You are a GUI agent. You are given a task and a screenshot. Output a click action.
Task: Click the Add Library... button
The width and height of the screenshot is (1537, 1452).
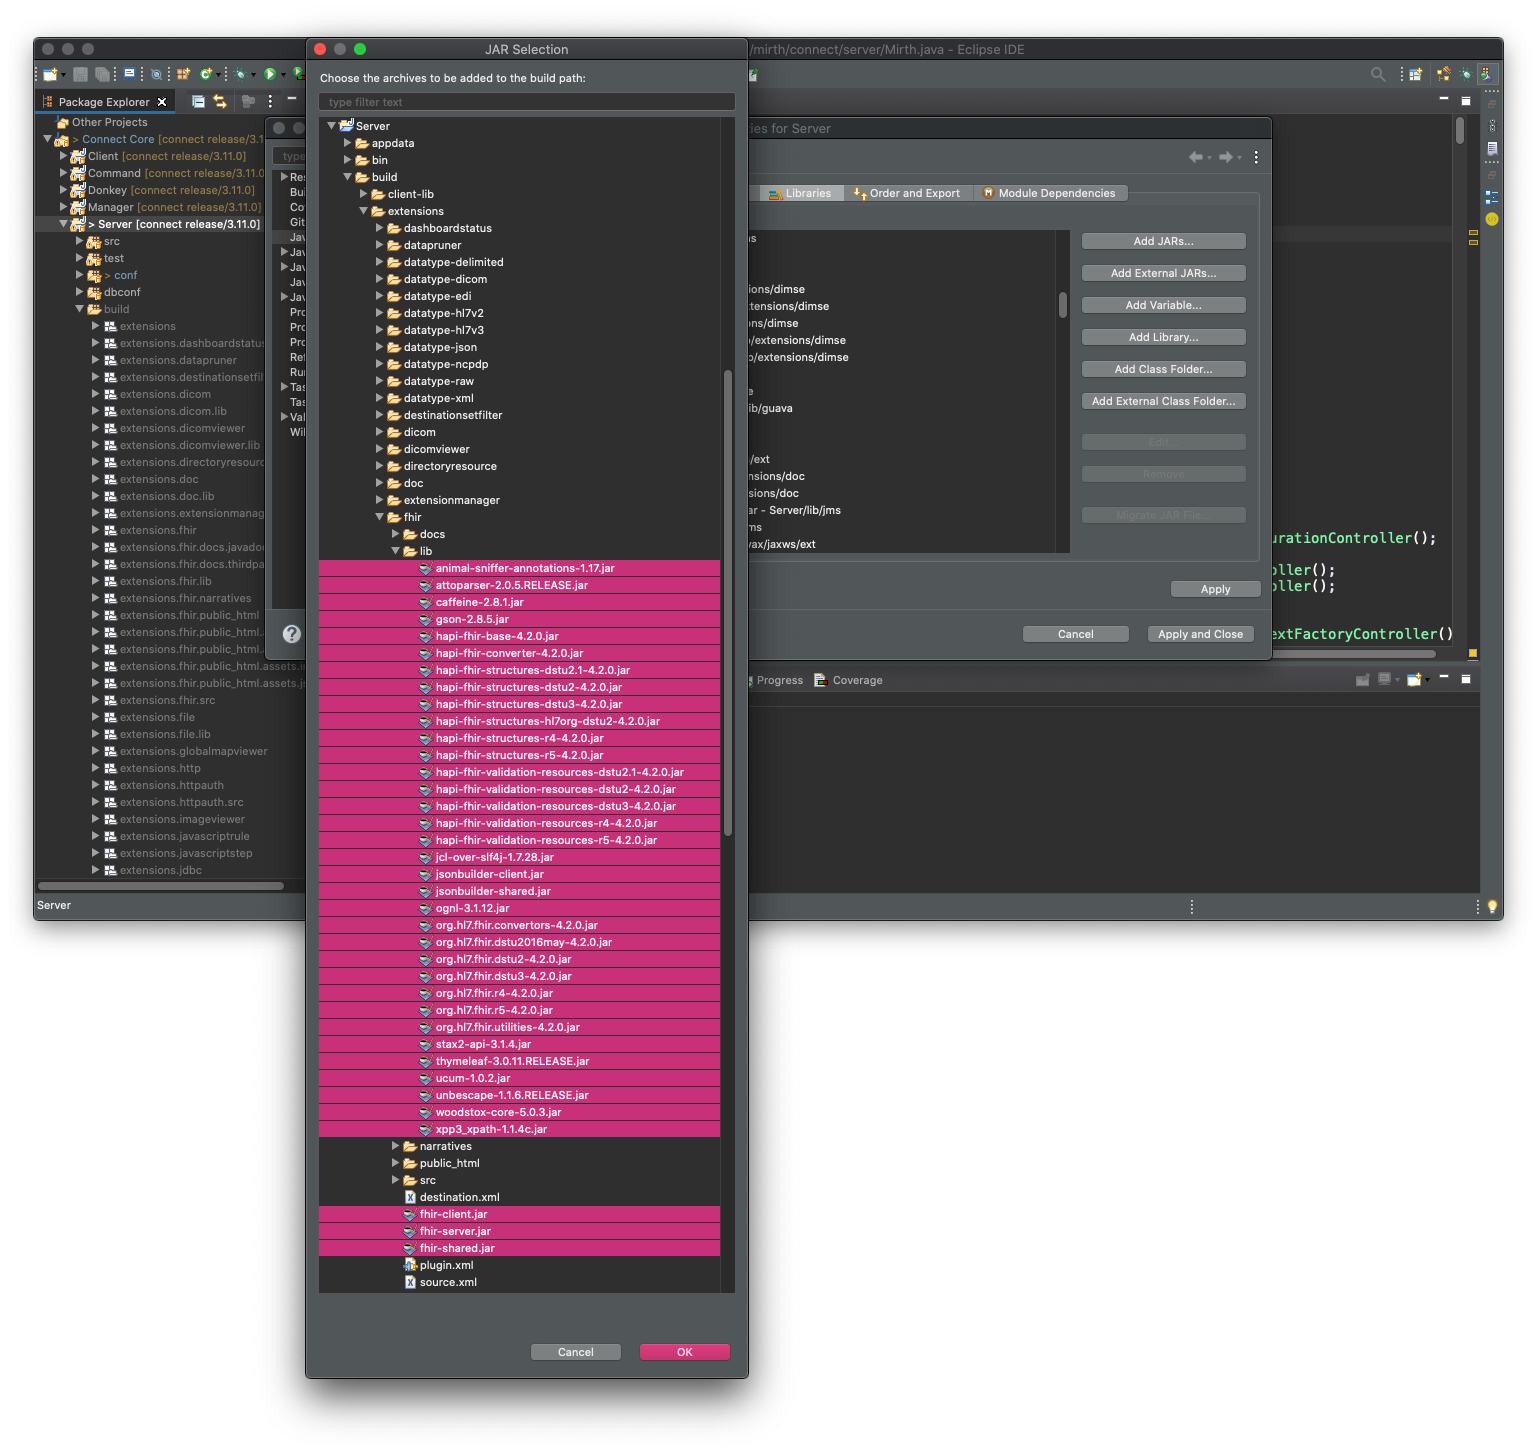(1164, 337)
